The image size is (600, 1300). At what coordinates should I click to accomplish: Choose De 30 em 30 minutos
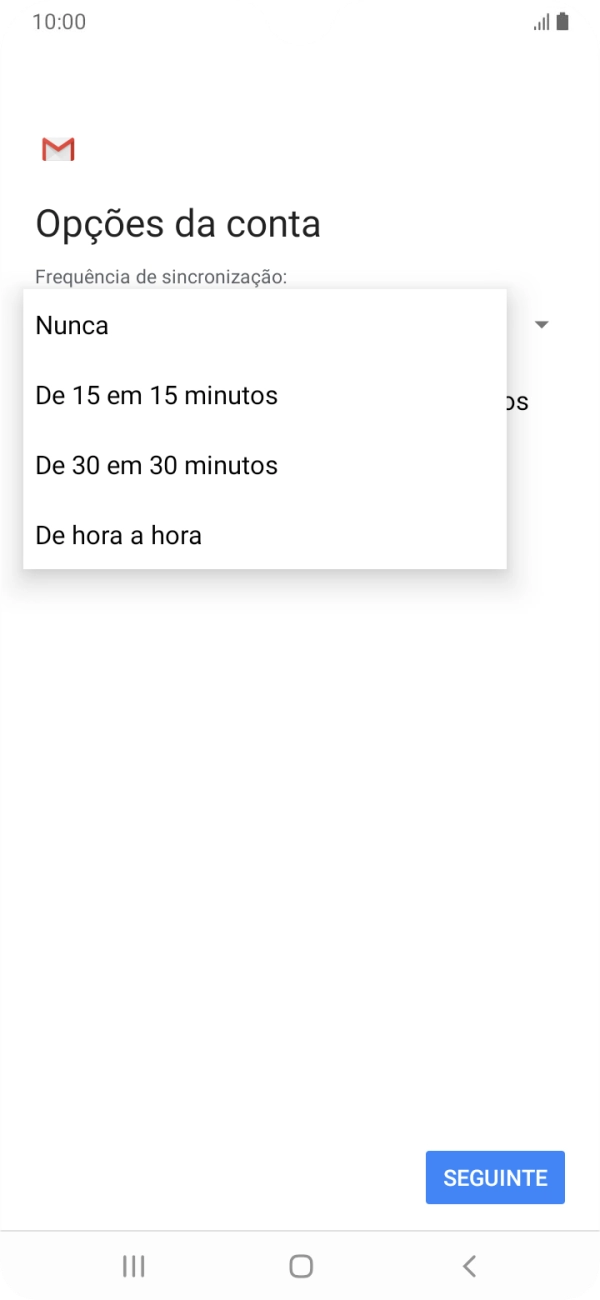[x=155, y=465]
